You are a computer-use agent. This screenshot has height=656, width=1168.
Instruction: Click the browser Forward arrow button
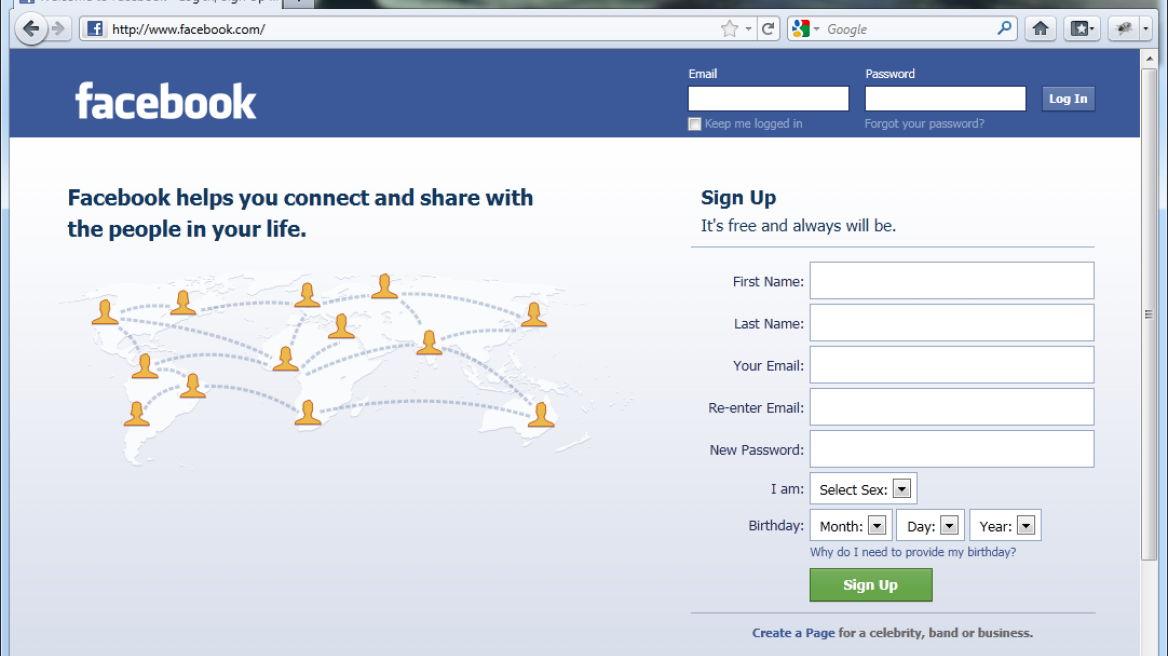[58, 29]
